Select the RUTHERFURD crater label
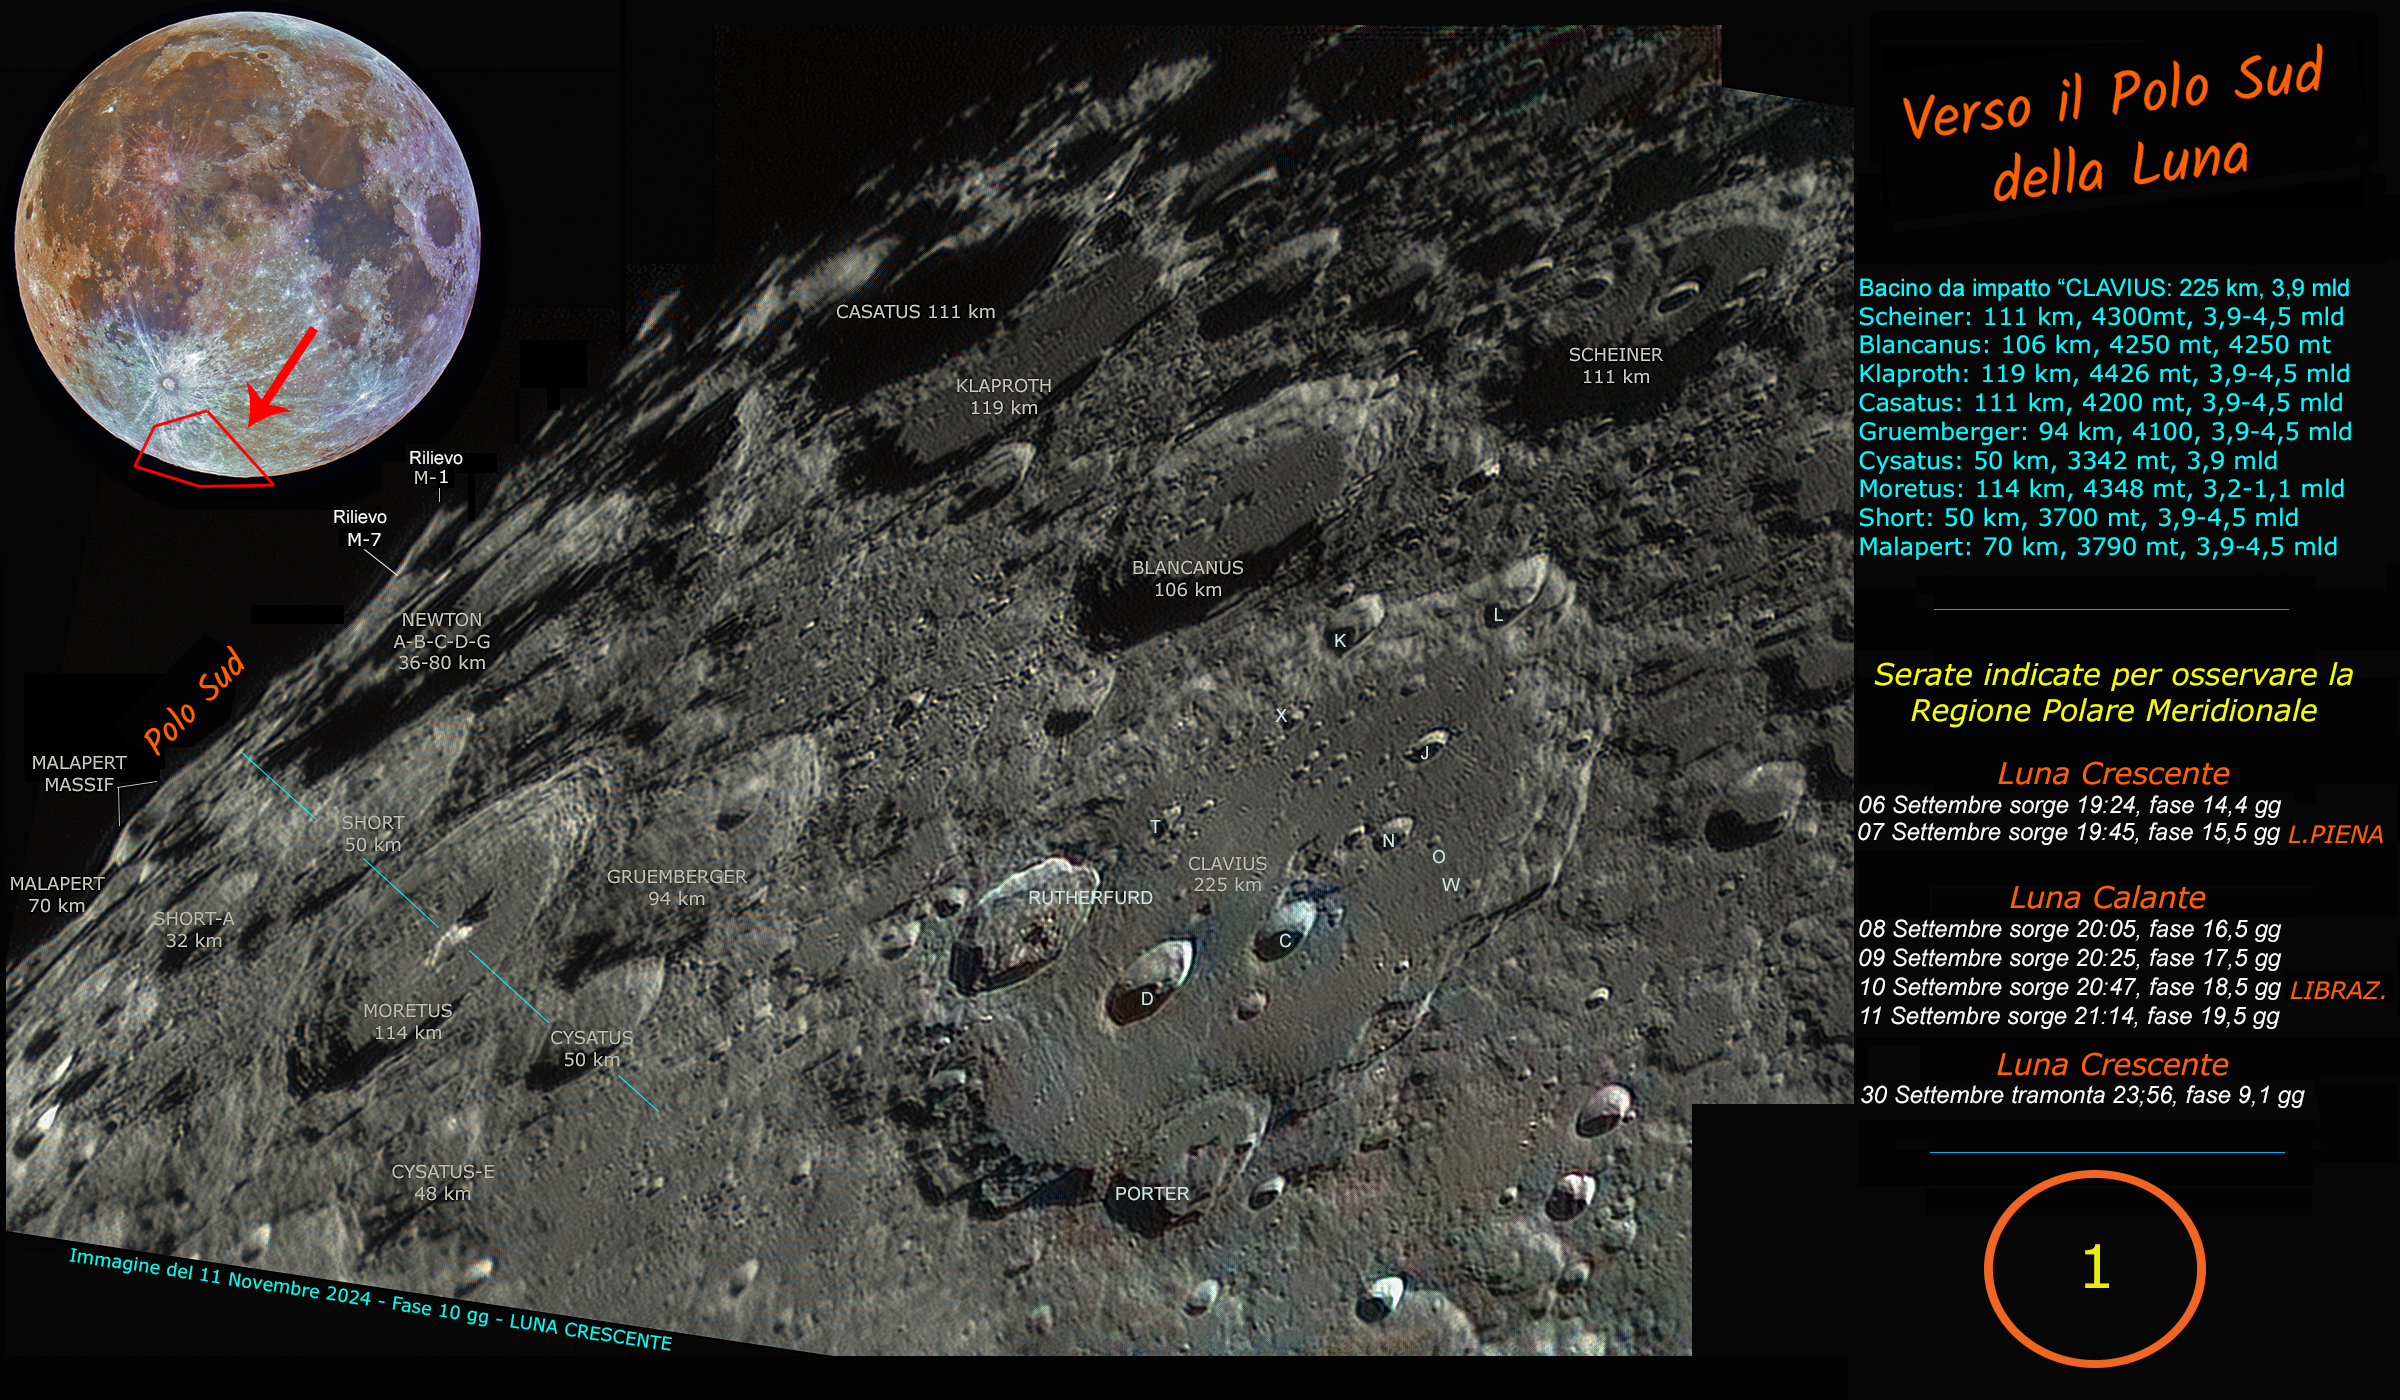This screenshot has width=2400, height=1400. click(x=1090, y=898)
